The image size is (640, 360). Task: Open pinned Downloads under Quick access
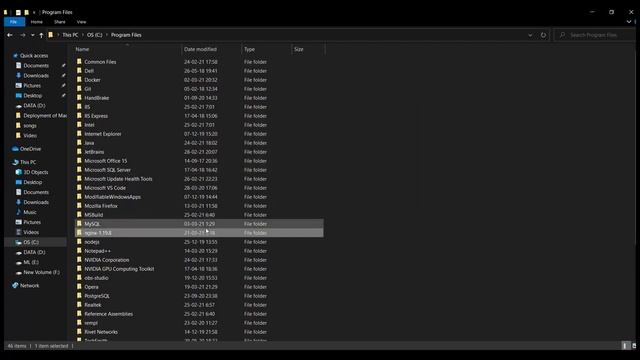click(36, 76)
